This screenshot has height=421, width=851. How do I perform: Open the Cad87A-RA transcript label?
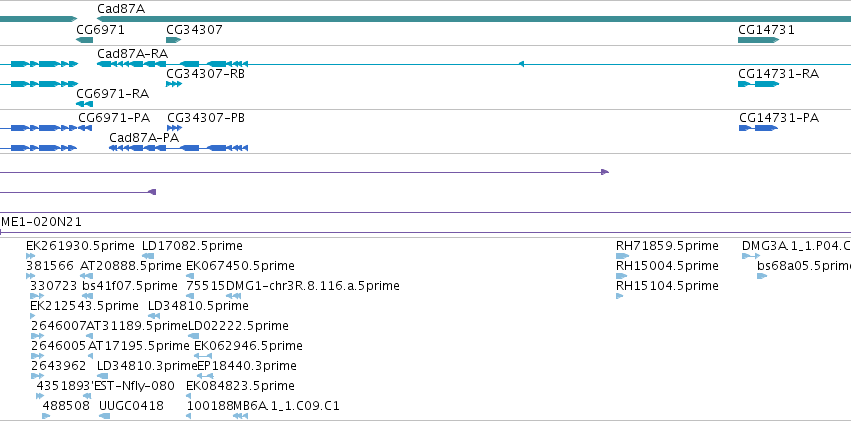pyautogui.click(x=132, y=54)
